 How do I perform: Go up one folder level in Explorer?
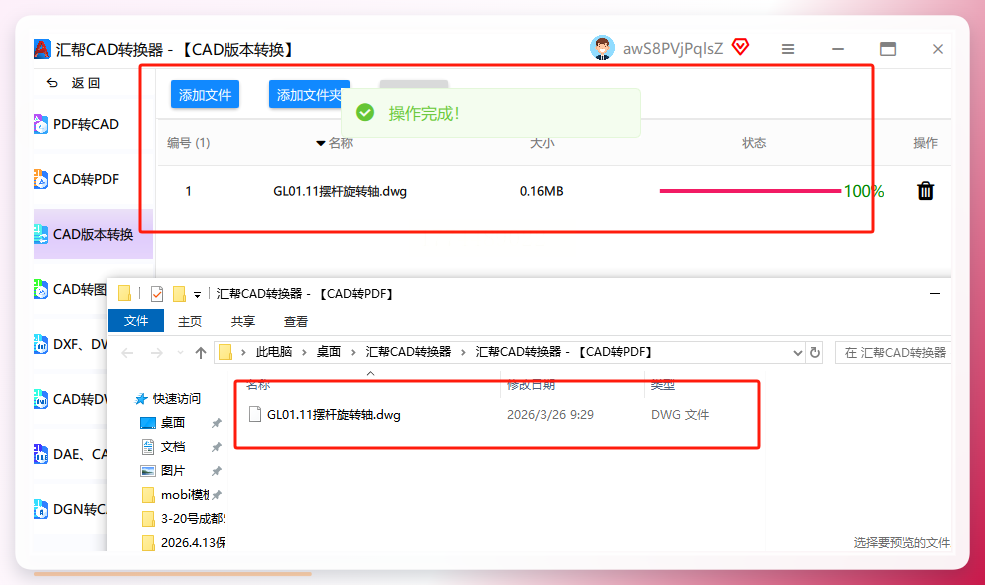(x=200, y=353)
